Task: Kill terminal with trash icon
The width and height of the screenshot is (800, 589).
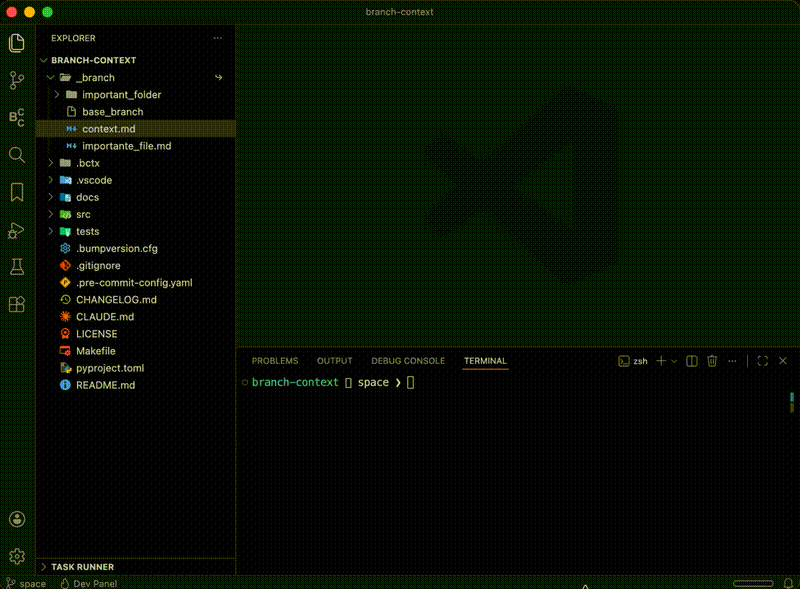Action: pyautogui.click(x=712, y=361)
